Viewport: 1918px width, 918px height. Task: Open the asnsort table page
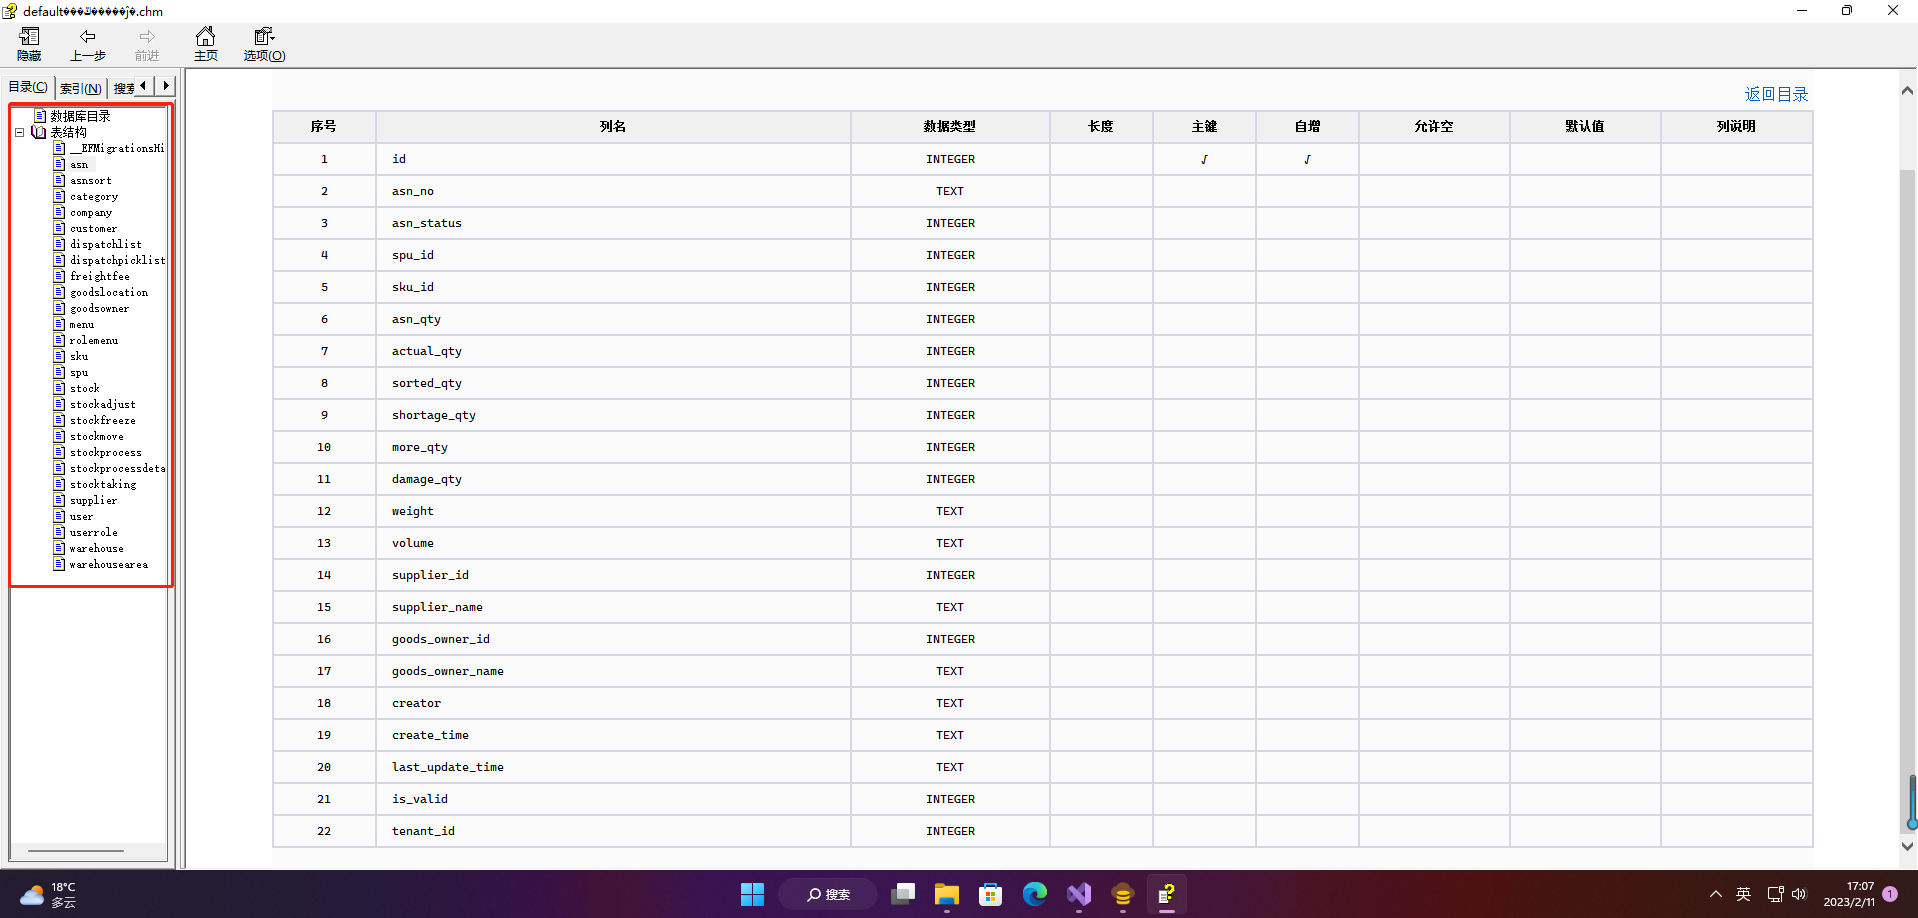(90, 180)
